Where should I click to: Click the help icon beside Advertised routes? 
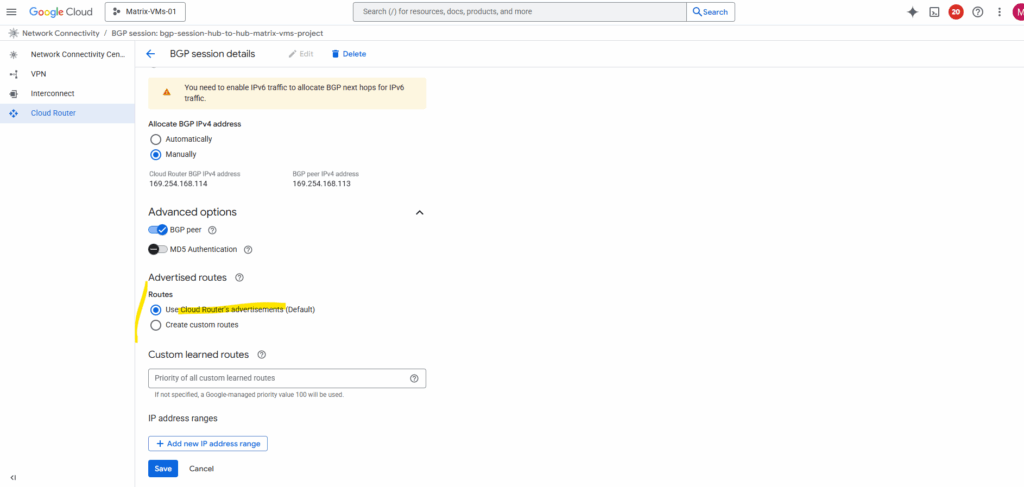(239, 277)
